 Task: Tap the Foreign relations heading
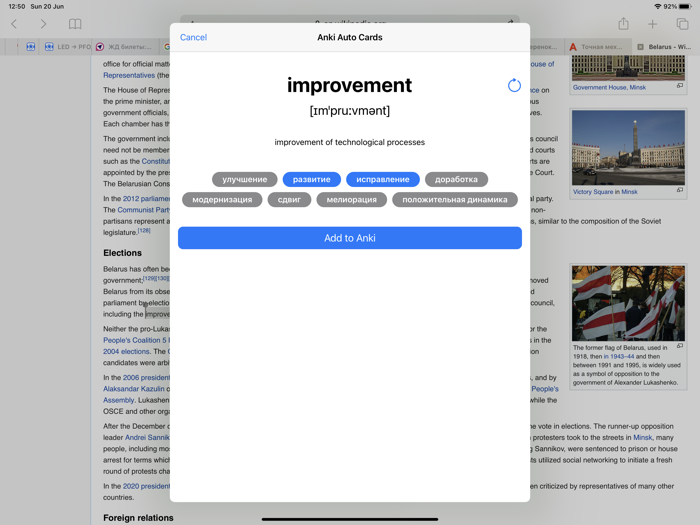pos(138,517)
